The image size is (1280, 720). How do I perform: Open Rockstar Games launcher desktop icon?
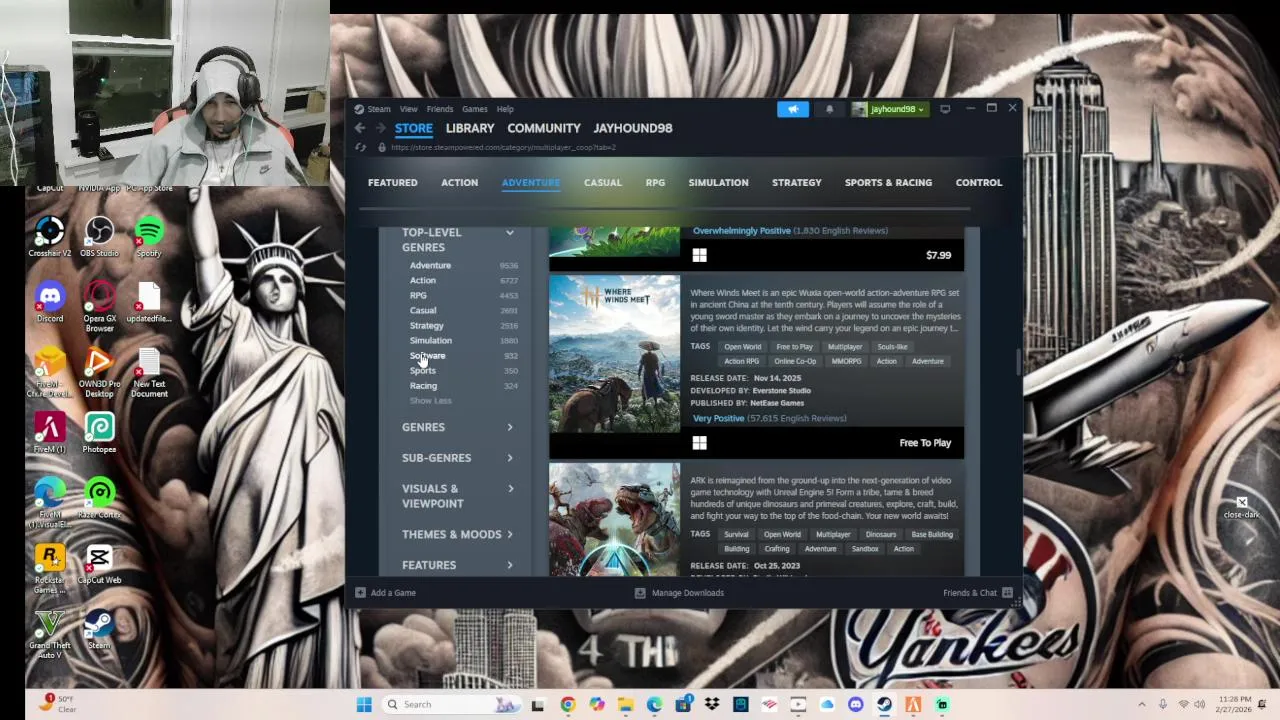point(50,567)
